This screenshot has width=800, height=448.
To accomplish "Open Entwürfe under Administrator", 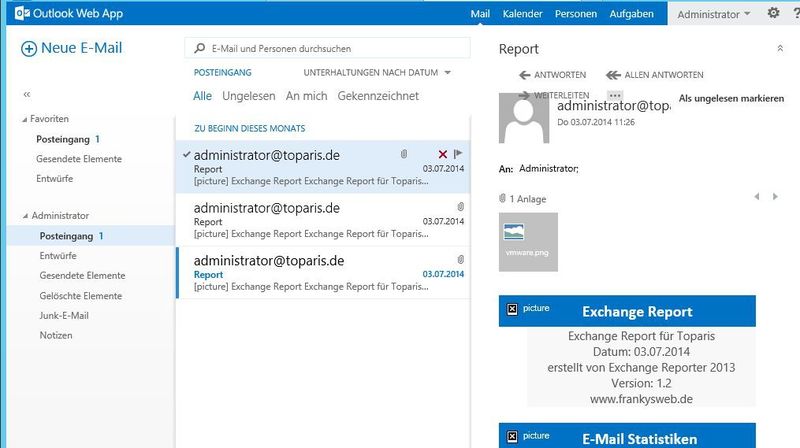I will [58, 256].
